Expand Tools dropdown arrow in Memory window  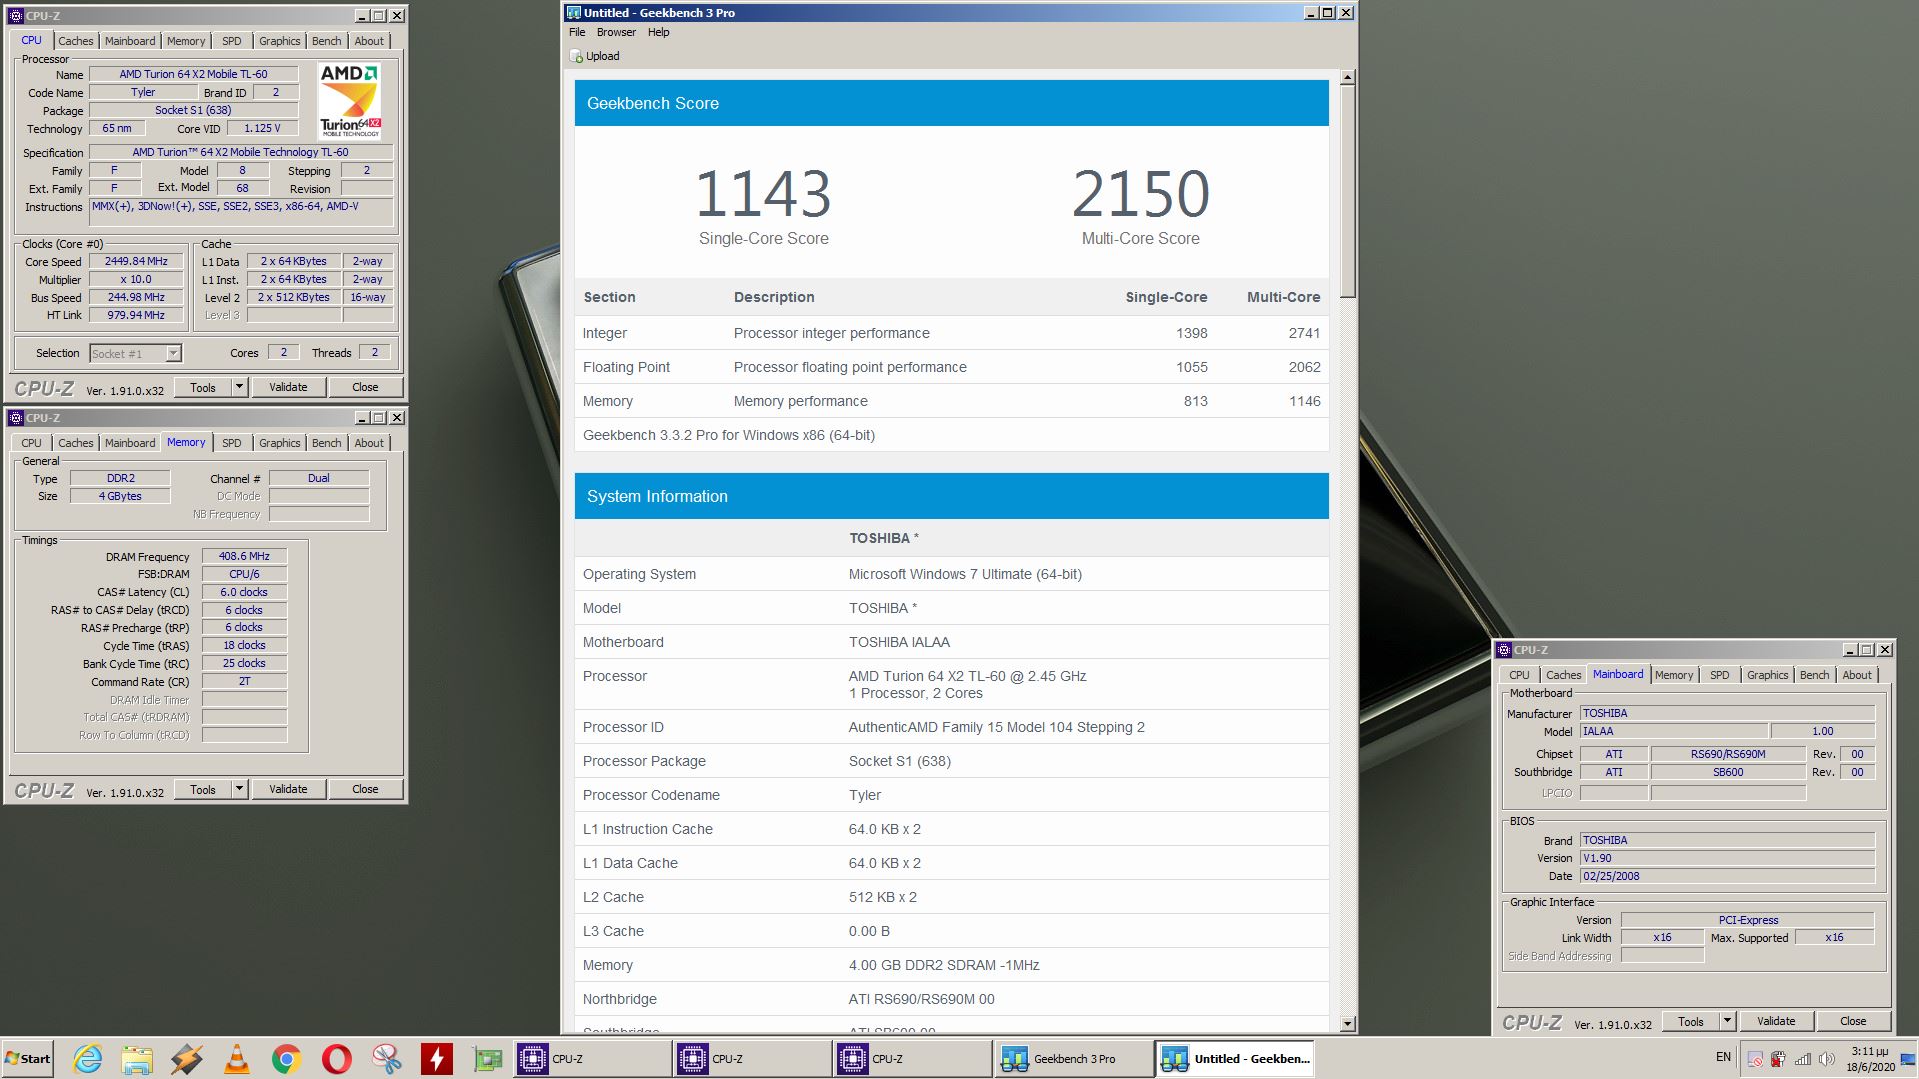pyautogui.click(x=239, y=789)
